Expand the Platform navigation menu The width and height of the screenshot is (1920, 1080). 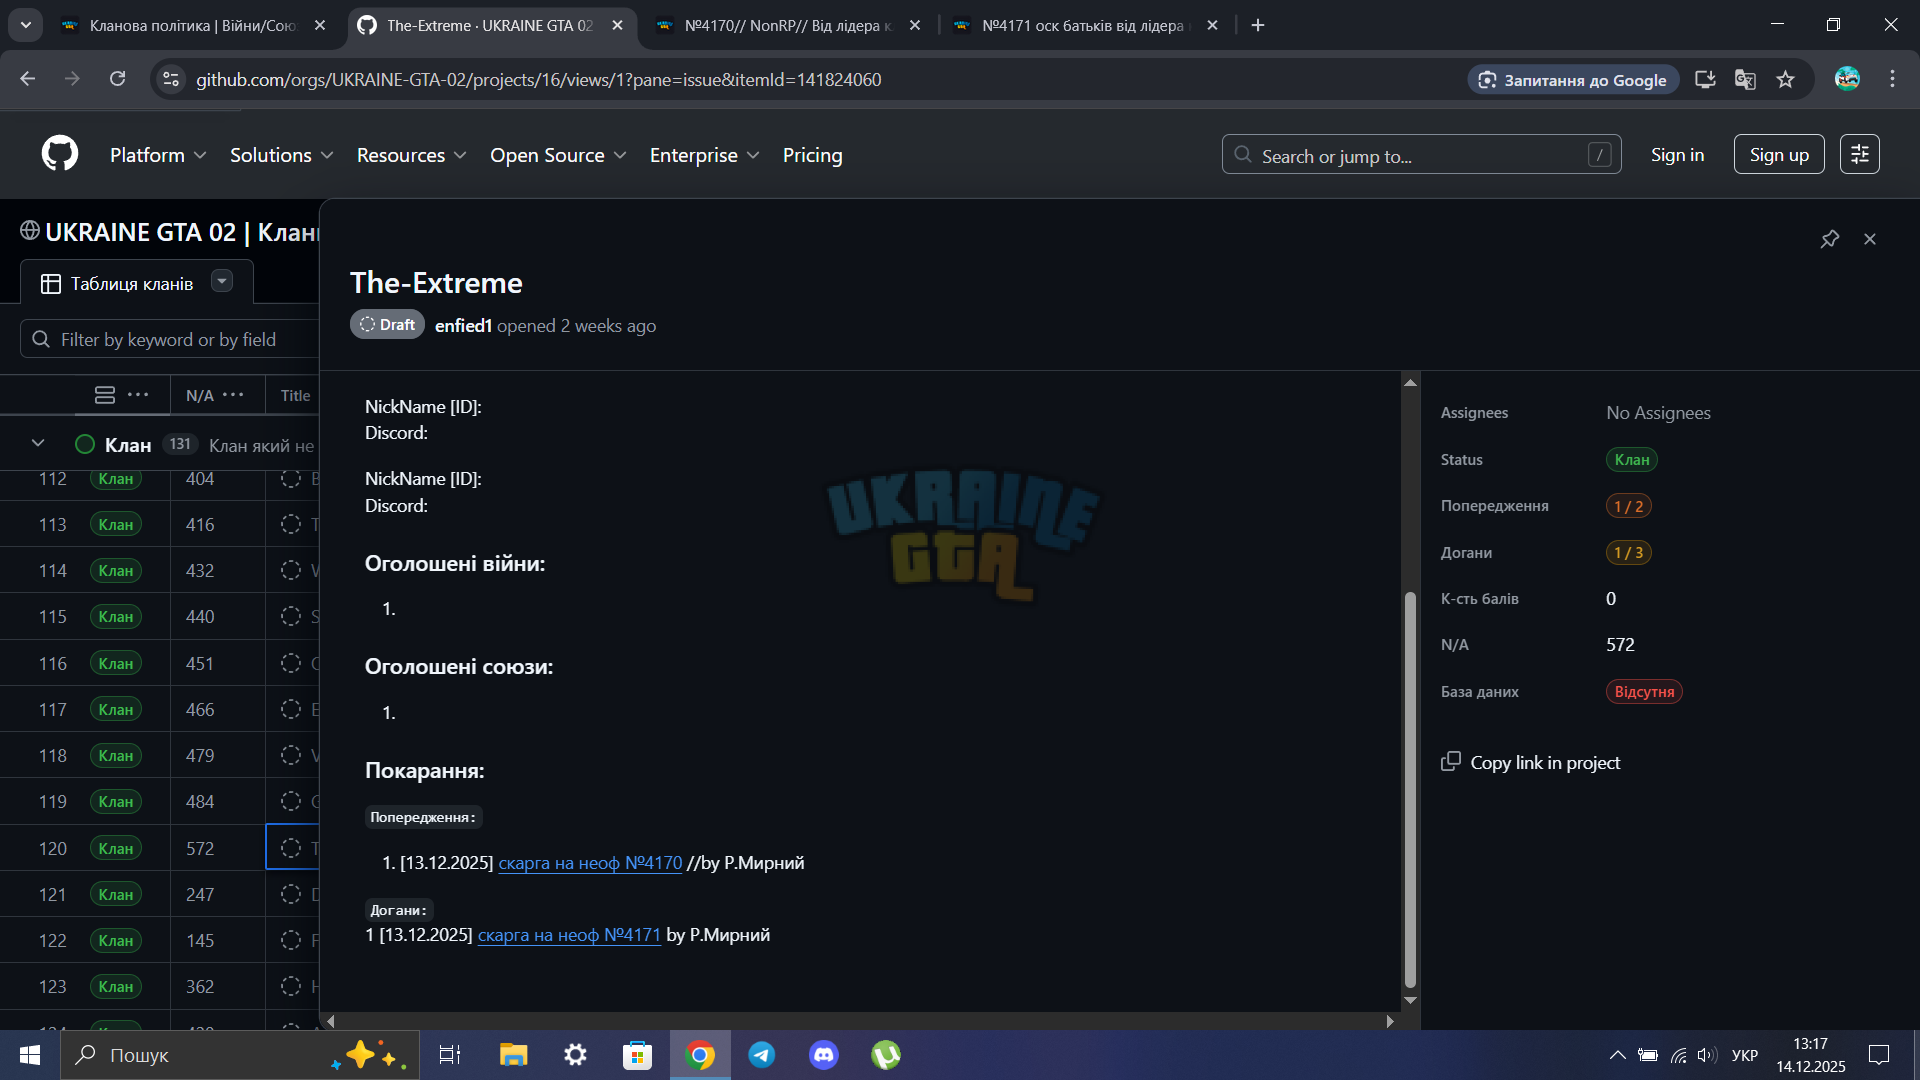(158, 155)
